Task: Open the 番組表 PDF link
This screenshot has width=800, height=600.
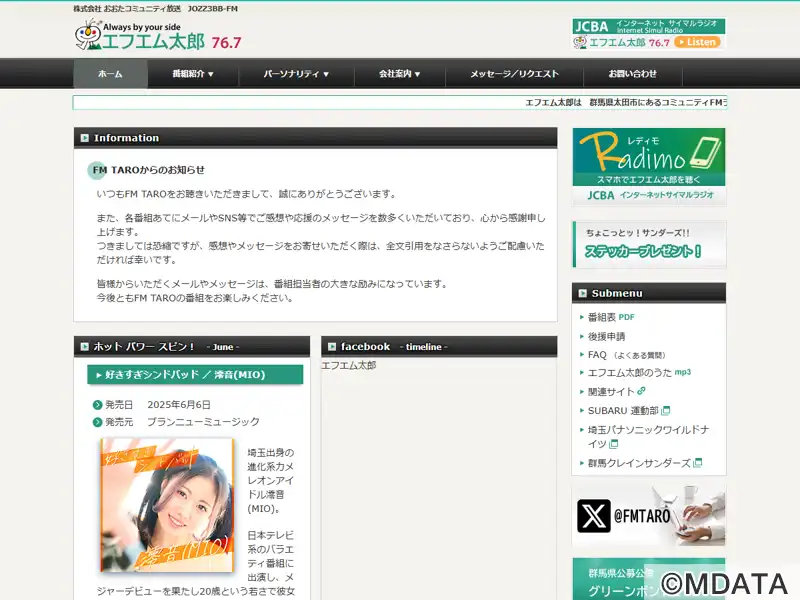Action: tap(611, 317)
